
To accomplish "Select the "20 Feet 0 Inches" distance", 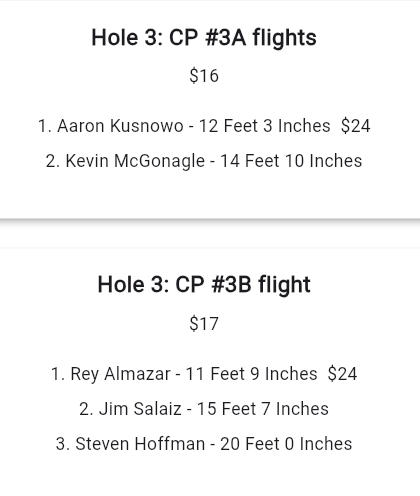I will tap(286, 444).
